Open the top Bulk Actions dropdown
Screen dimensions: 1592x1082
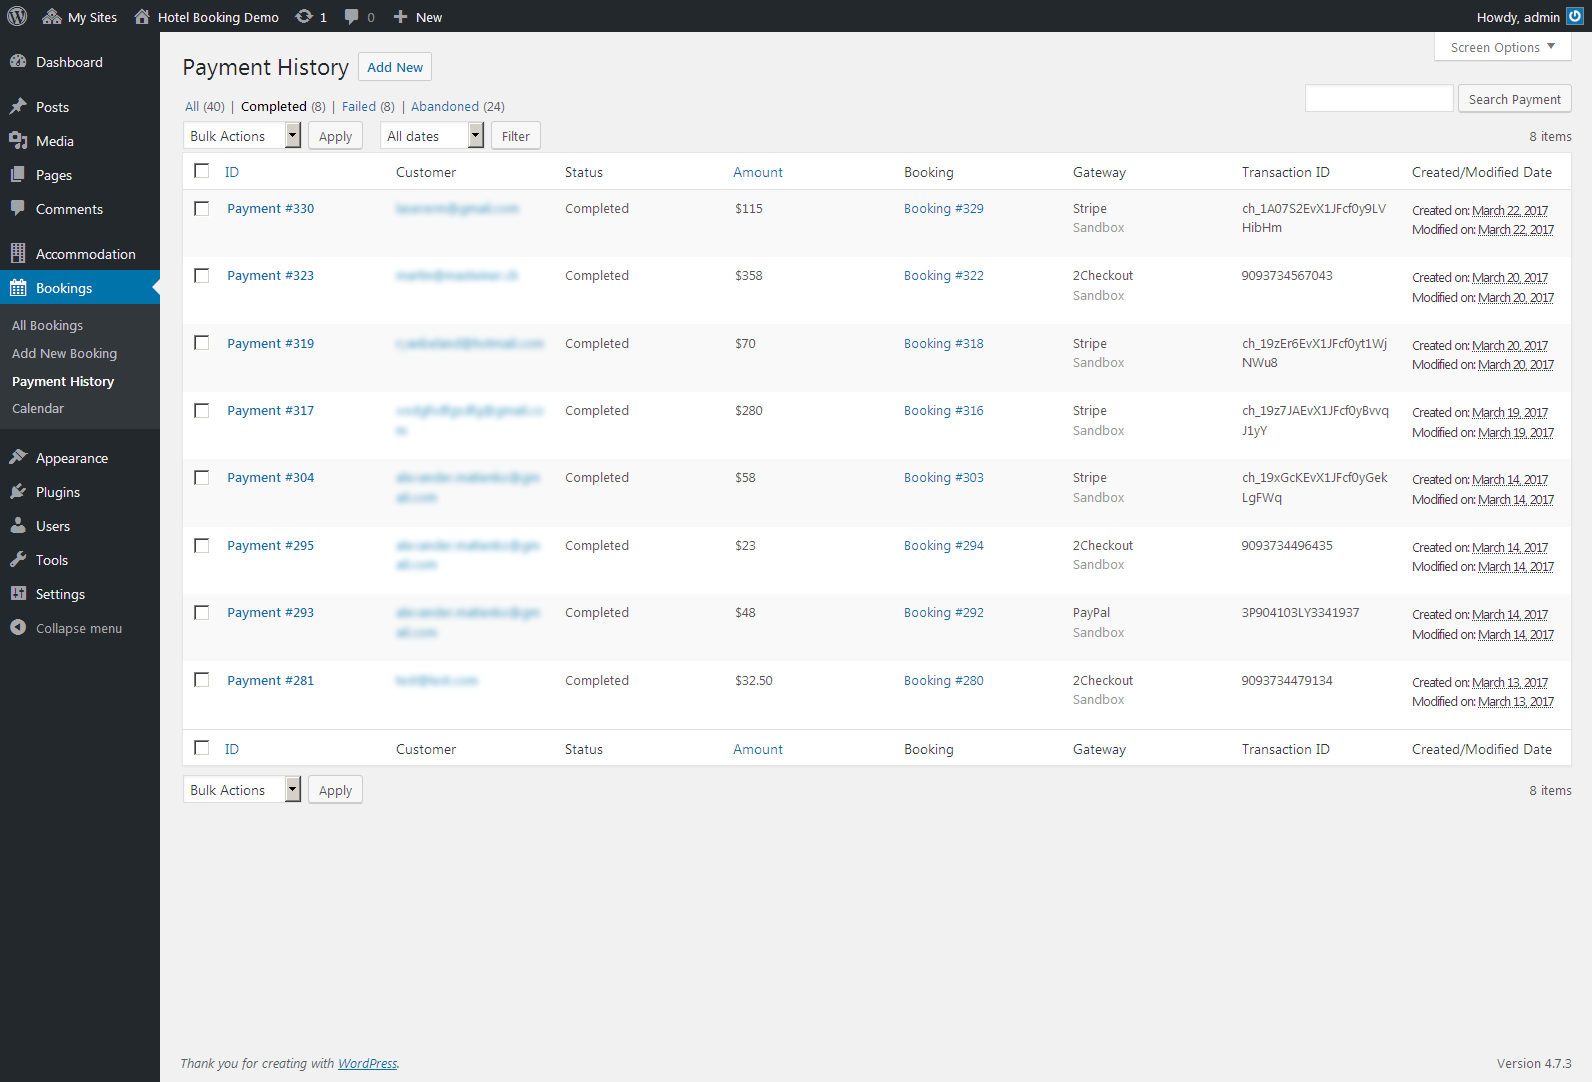click(242, 136)
